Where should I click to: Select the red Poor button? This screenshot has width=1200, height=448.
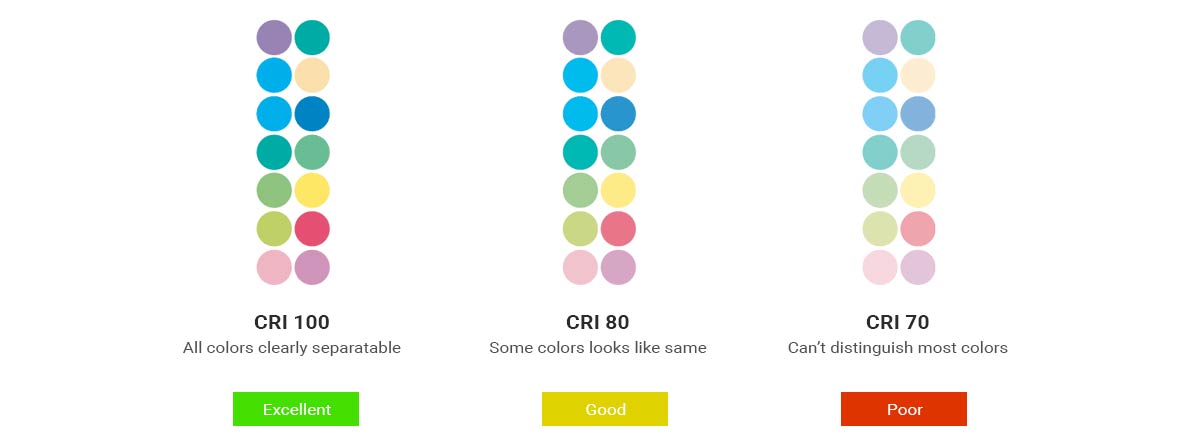(904, 409)
